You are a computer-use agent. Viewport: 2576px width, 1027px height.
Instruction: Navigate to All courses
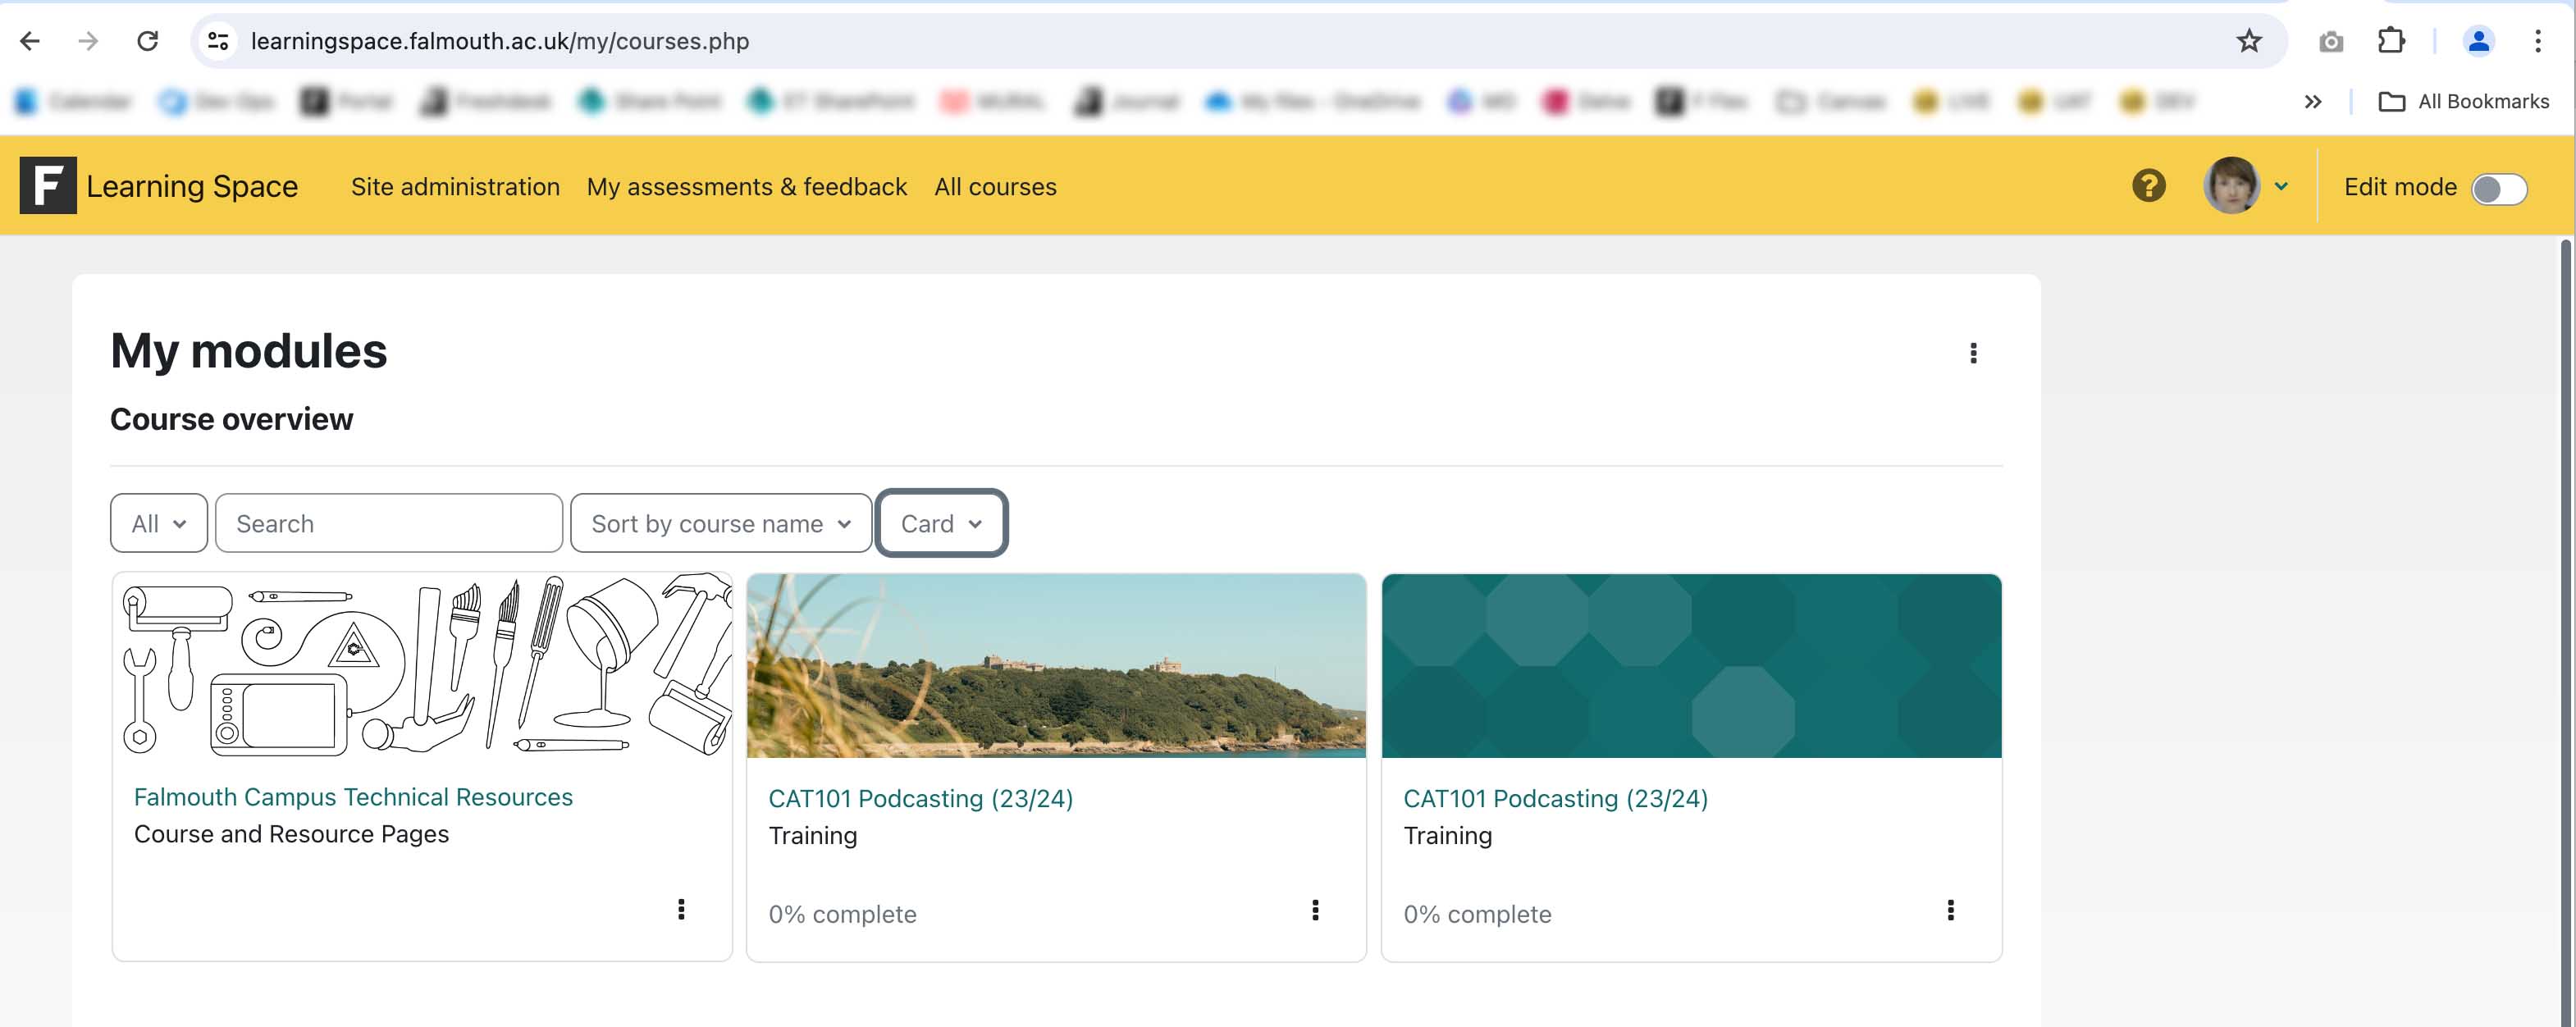tap(994, 187)
